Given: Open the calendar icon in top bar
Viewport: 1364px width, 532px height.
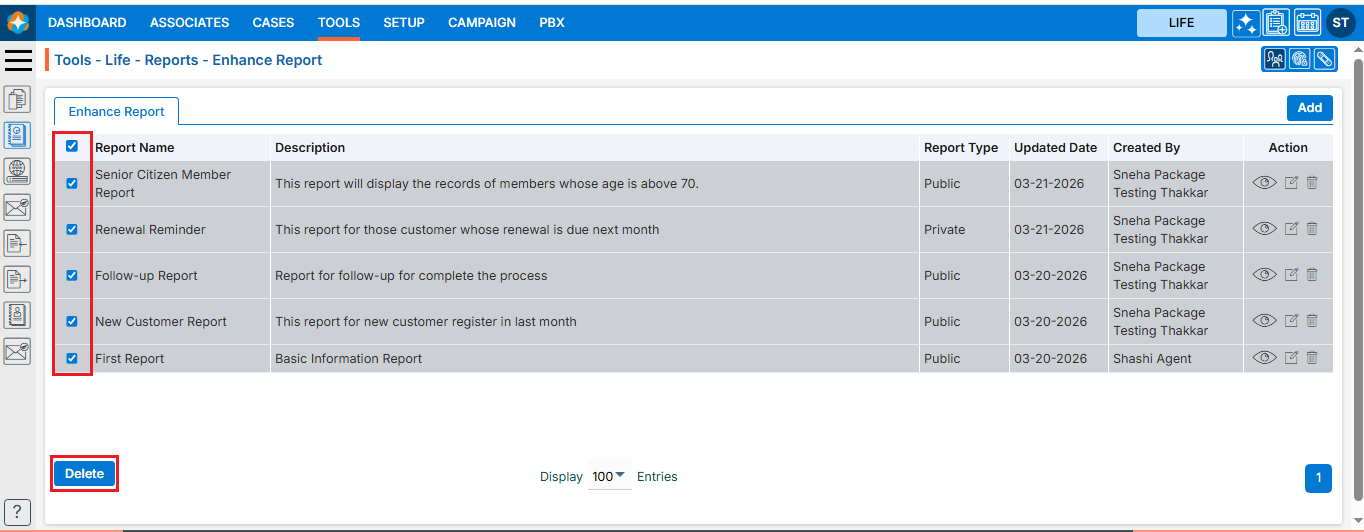Looking at the screenshot, I should click(1307, 23).
